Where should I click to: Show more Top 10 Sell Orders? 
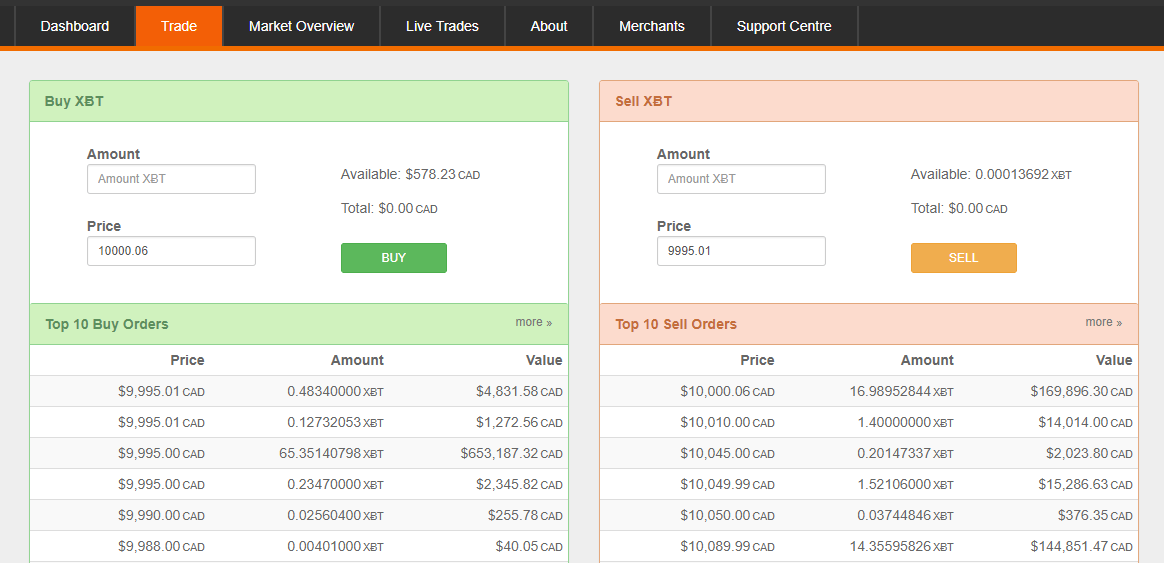[1104, 322]
